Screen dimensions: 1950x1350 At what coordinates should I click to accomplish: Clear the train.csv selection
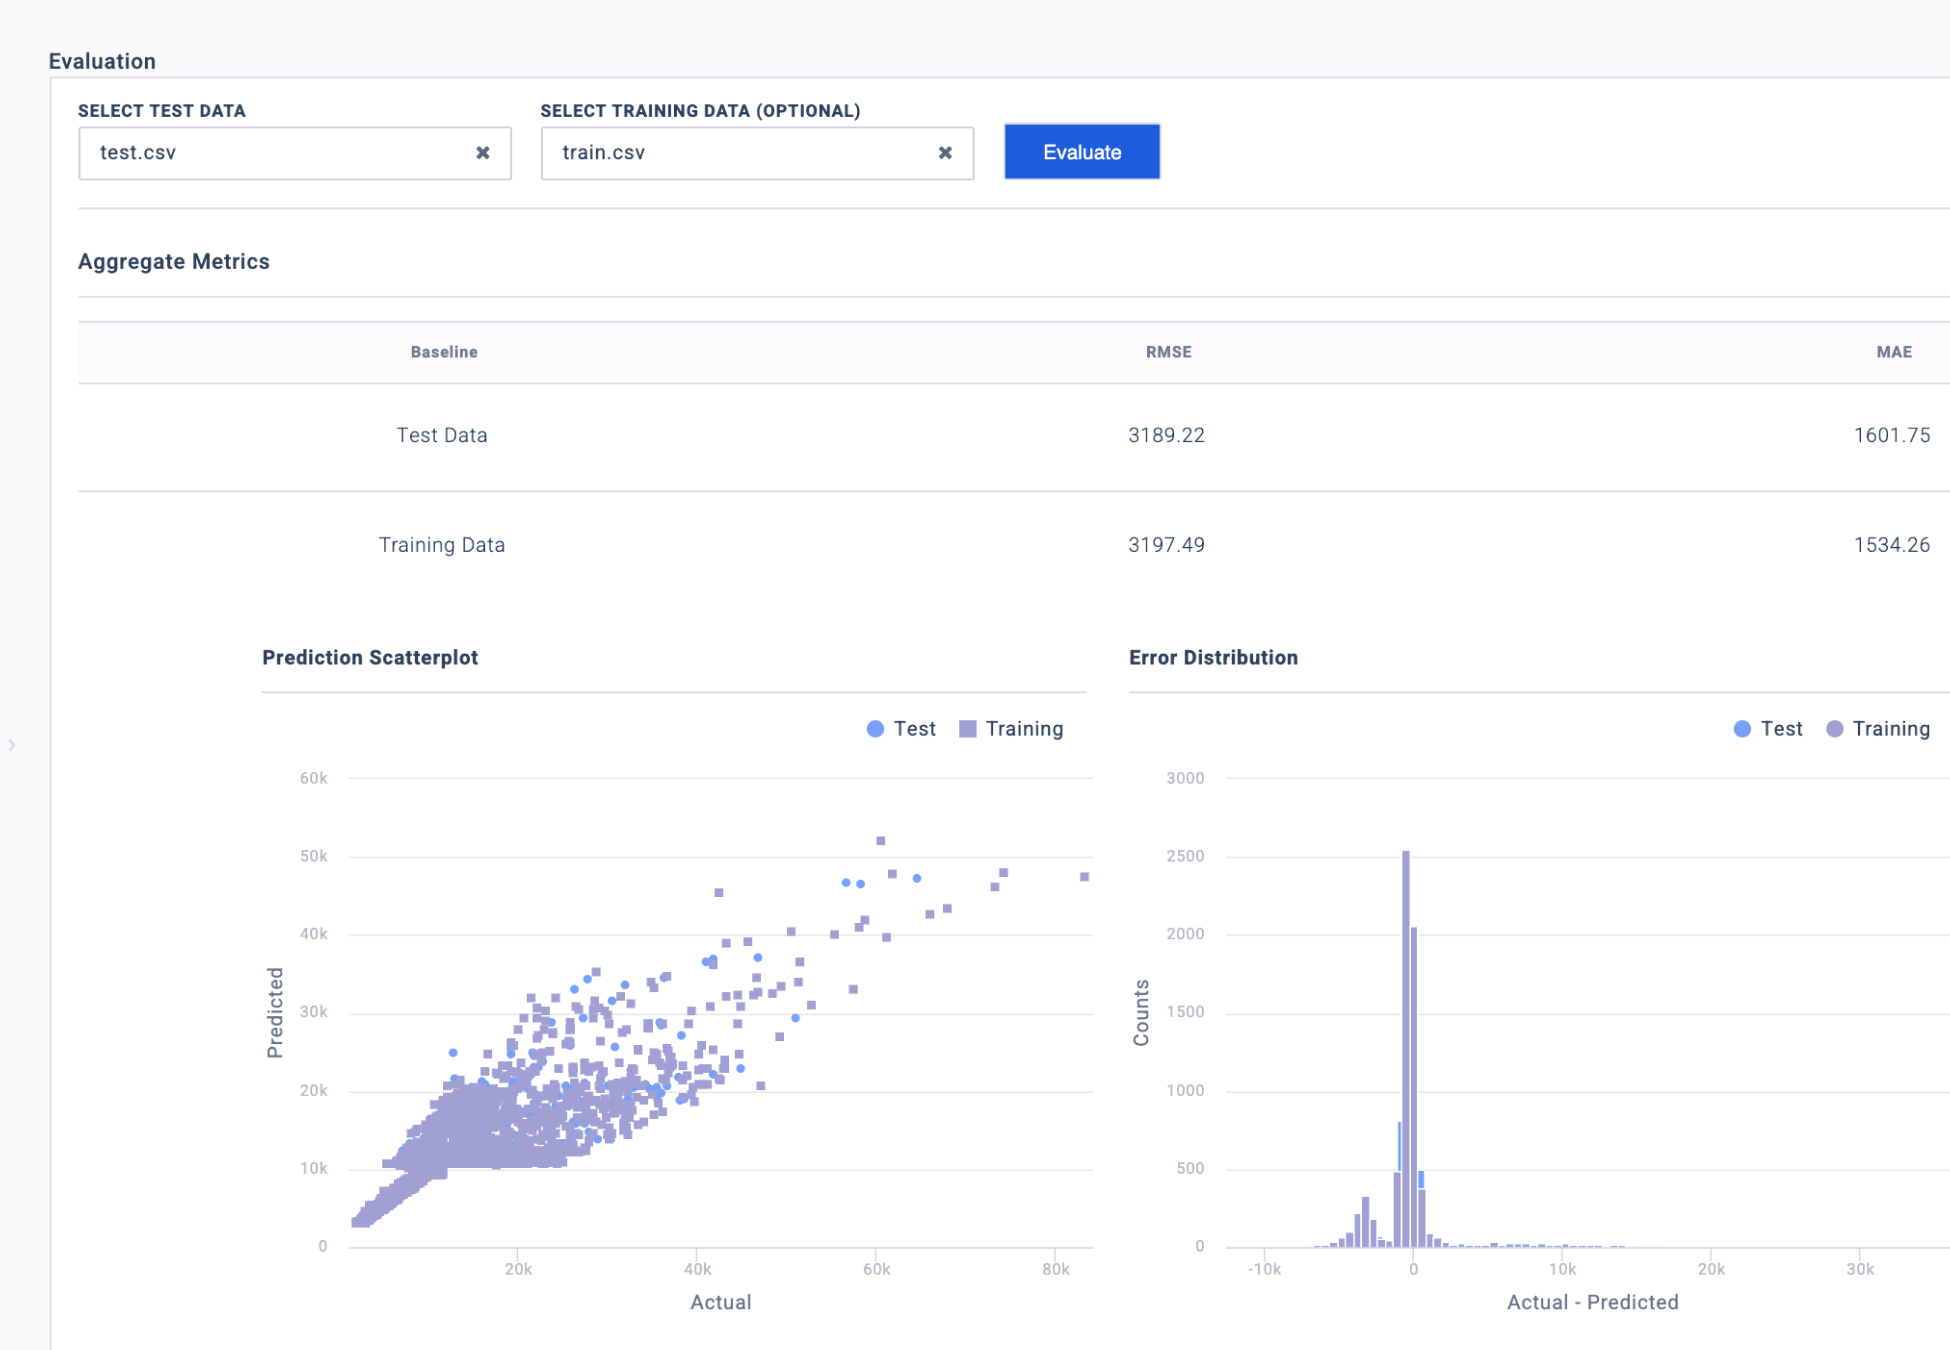[x=946, y=152]
